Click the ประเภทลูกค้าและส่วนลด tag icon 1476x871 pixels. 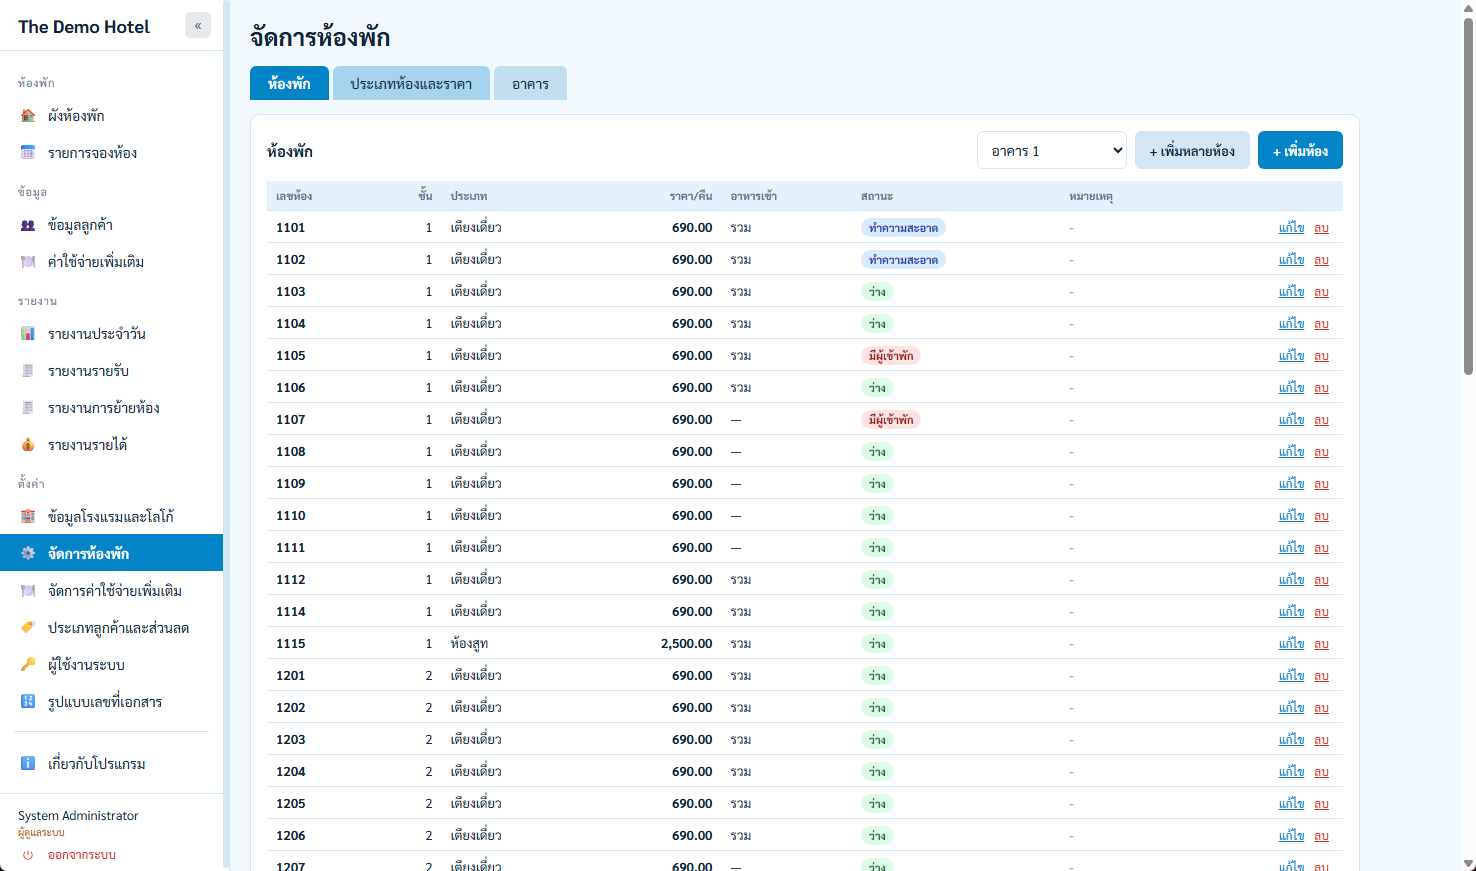click(x=28, y=628)
